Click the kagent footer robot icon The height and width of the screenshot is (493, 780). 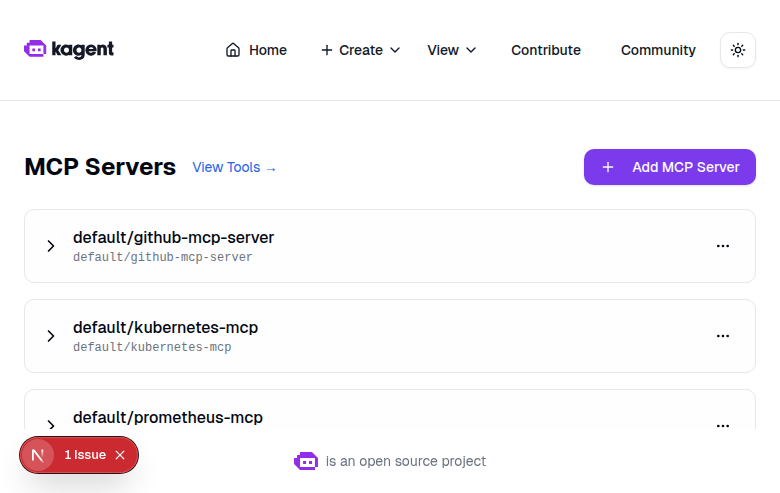pos(306,461)
